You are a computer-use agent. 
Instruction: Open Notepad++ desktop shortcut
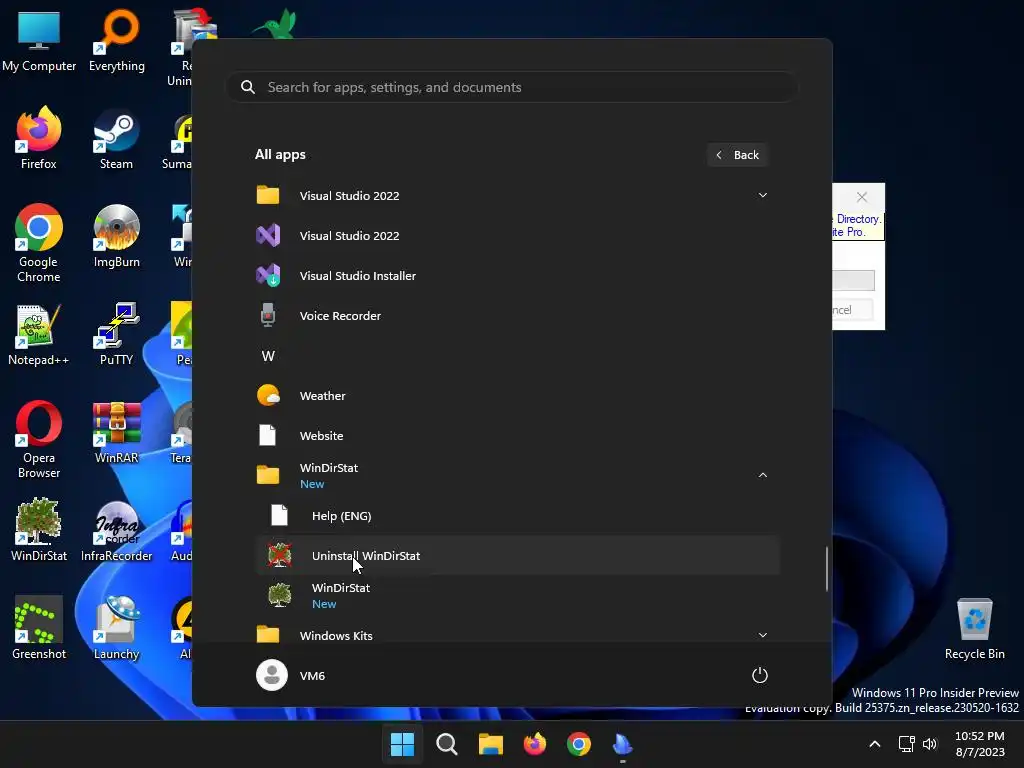[x=39, y=334]
